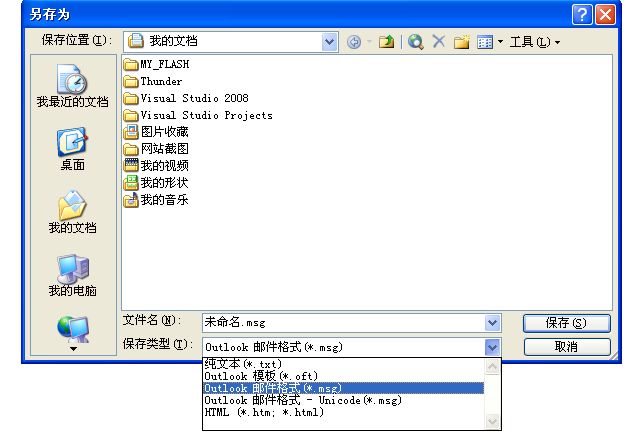Click the 取消 cancel button
Image resolution: width=627 pixels, height=443 pixels.
tap(567, 347)
